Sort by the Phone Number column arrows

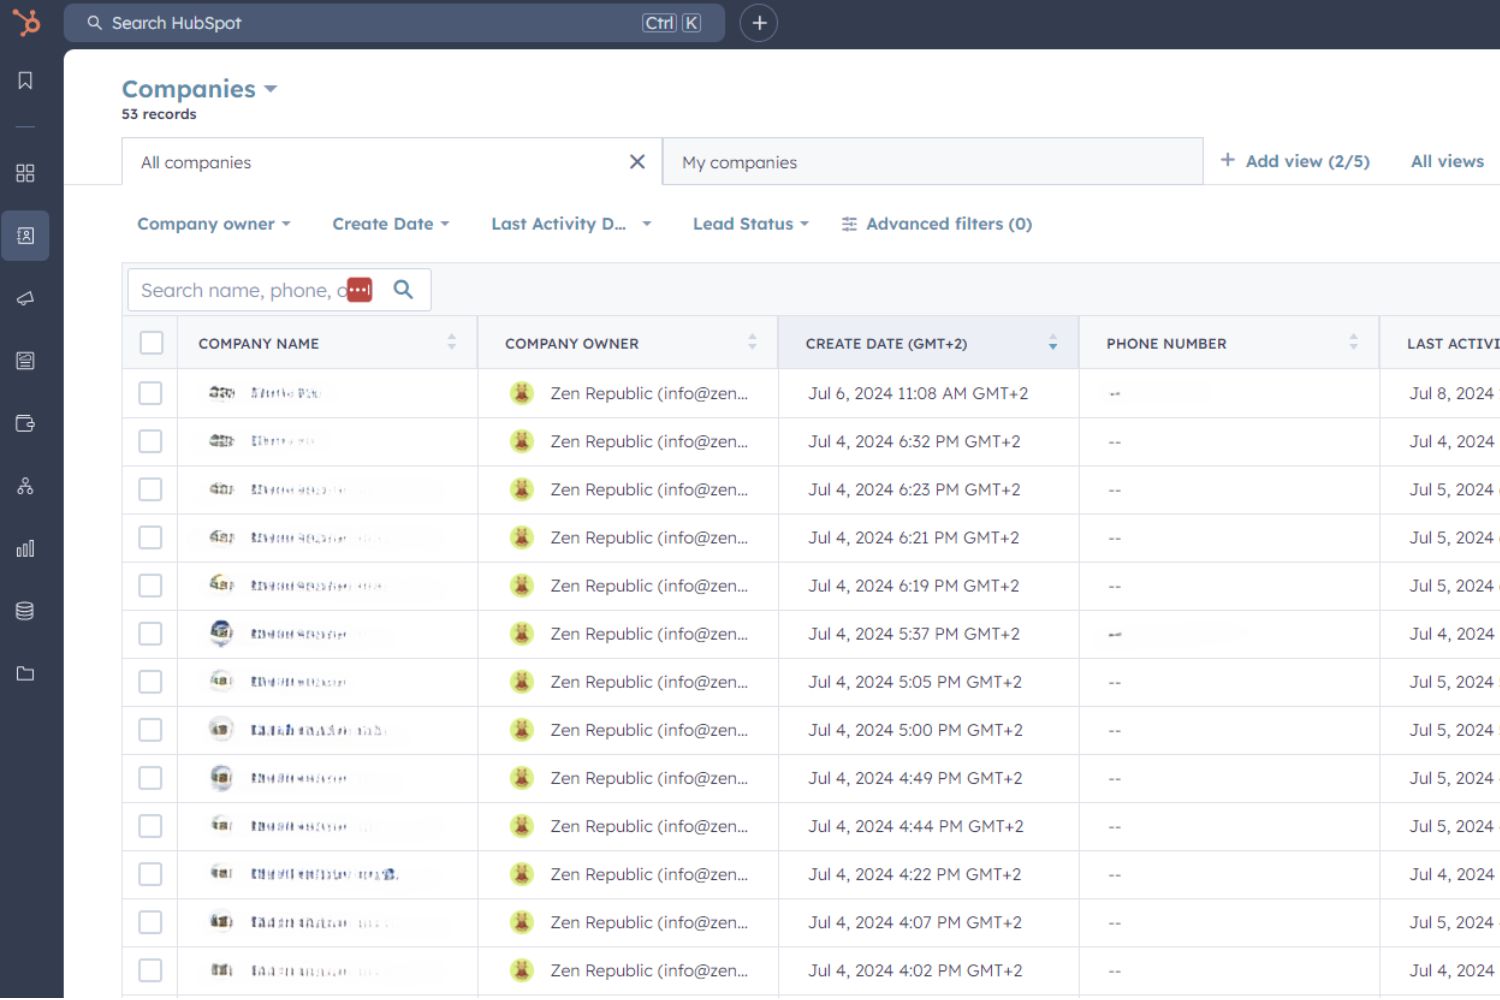[x=1353, y=342]
